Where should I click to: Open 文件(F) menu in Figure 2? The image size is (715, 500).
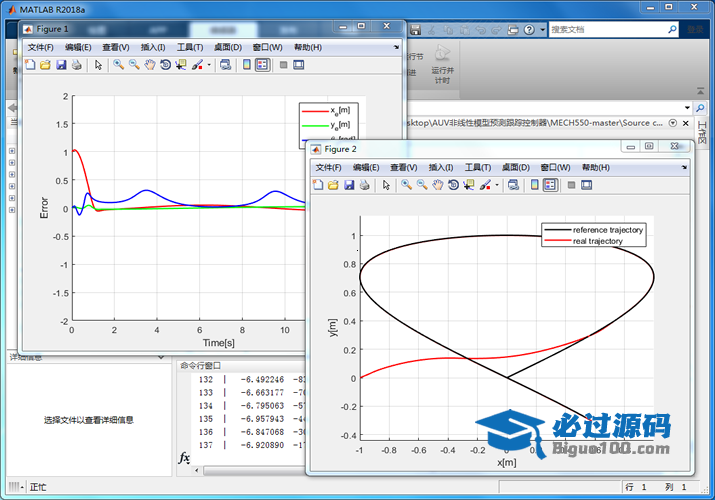329,168
